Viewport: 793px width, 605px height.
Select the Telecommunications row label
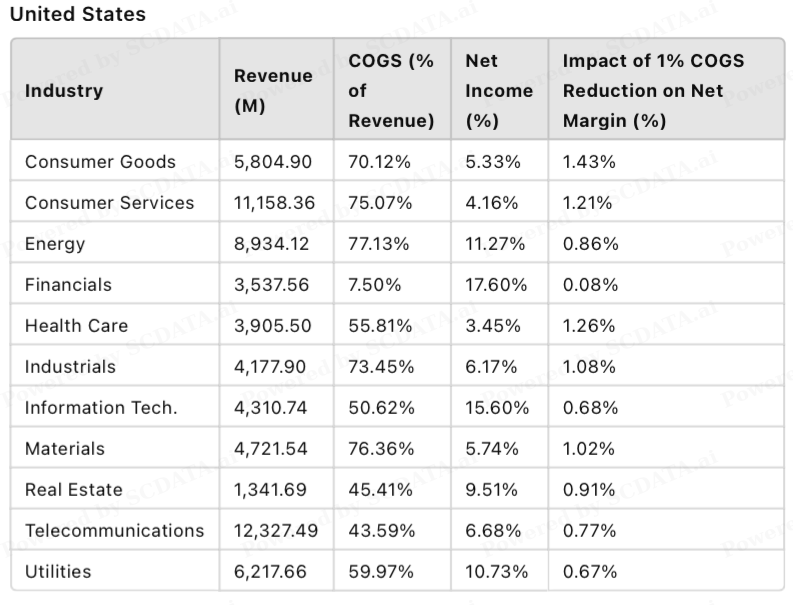point(114,531)
